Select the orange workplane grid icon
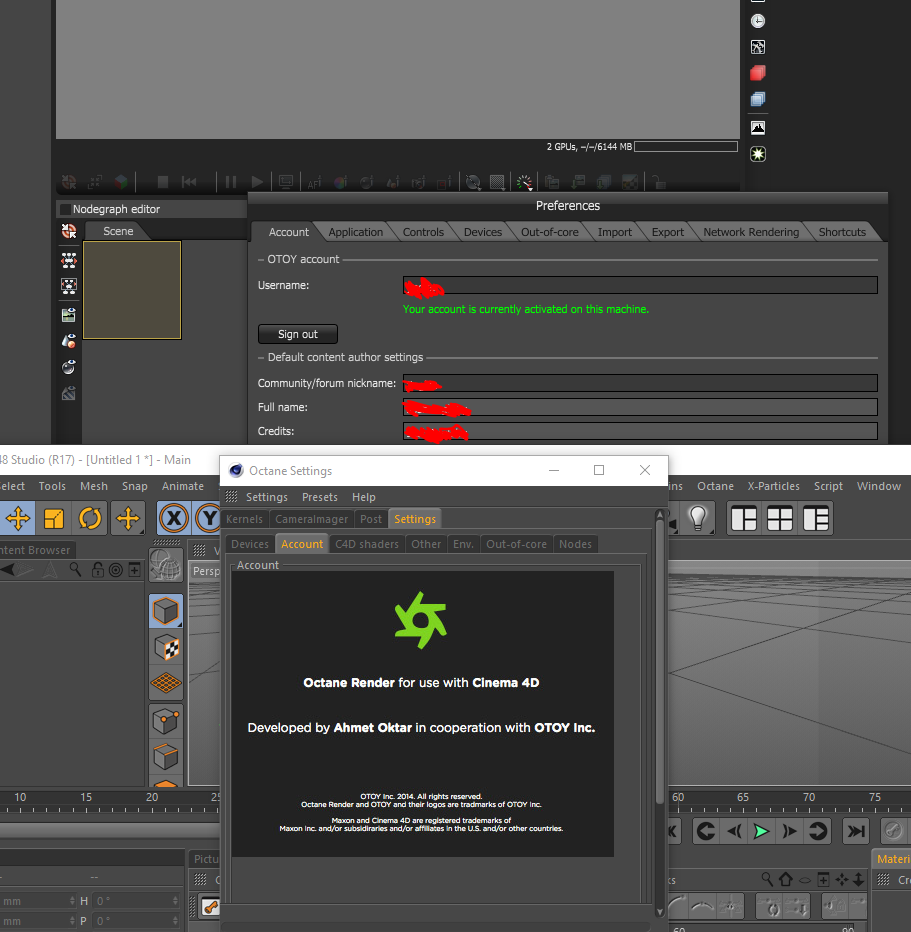 click(166, 683)
